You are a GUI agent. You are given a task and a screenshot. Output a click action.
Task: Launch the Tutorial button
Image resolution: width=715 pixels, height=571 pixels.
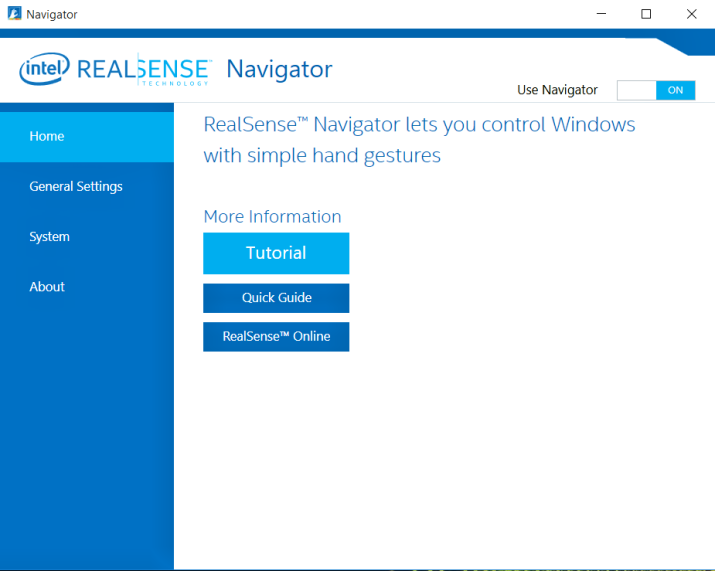pyautogui.click(x=276, y=253)
